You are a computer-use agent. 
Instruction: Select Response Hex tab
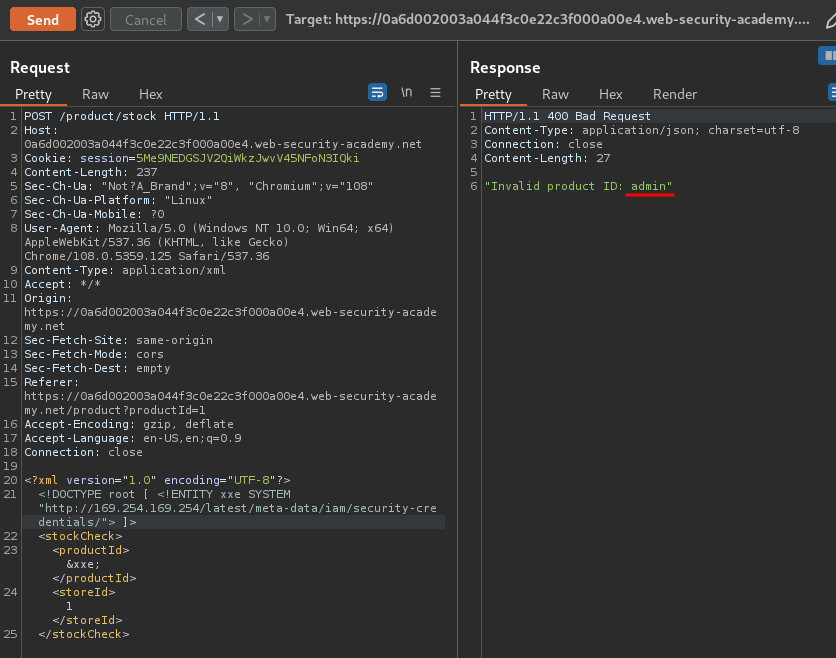[610, 94]
